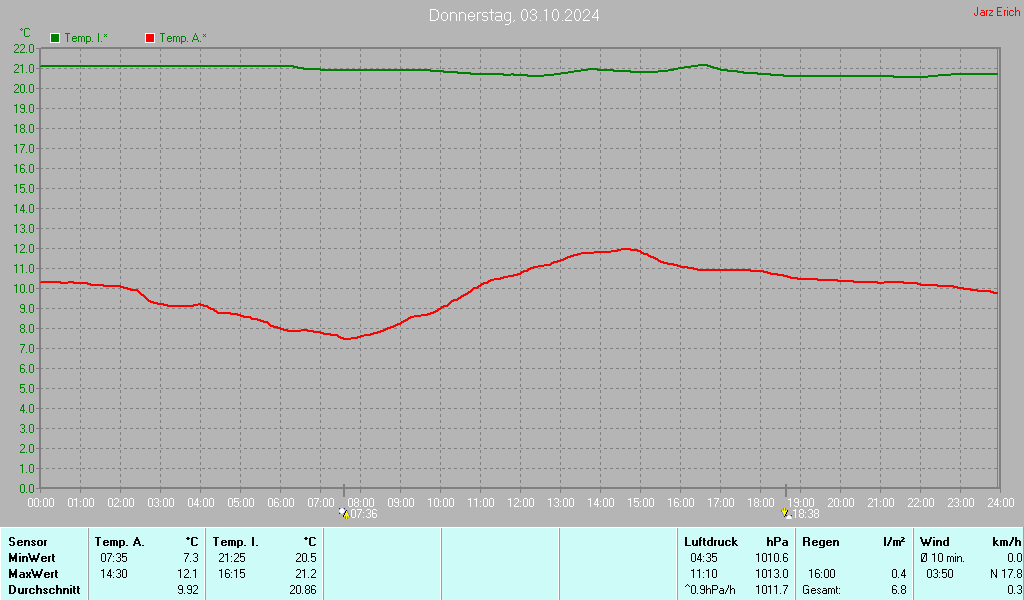This screenshot has width=1024, height=600.
Task: Click the wind gust time 03:50
Action: 940,574
